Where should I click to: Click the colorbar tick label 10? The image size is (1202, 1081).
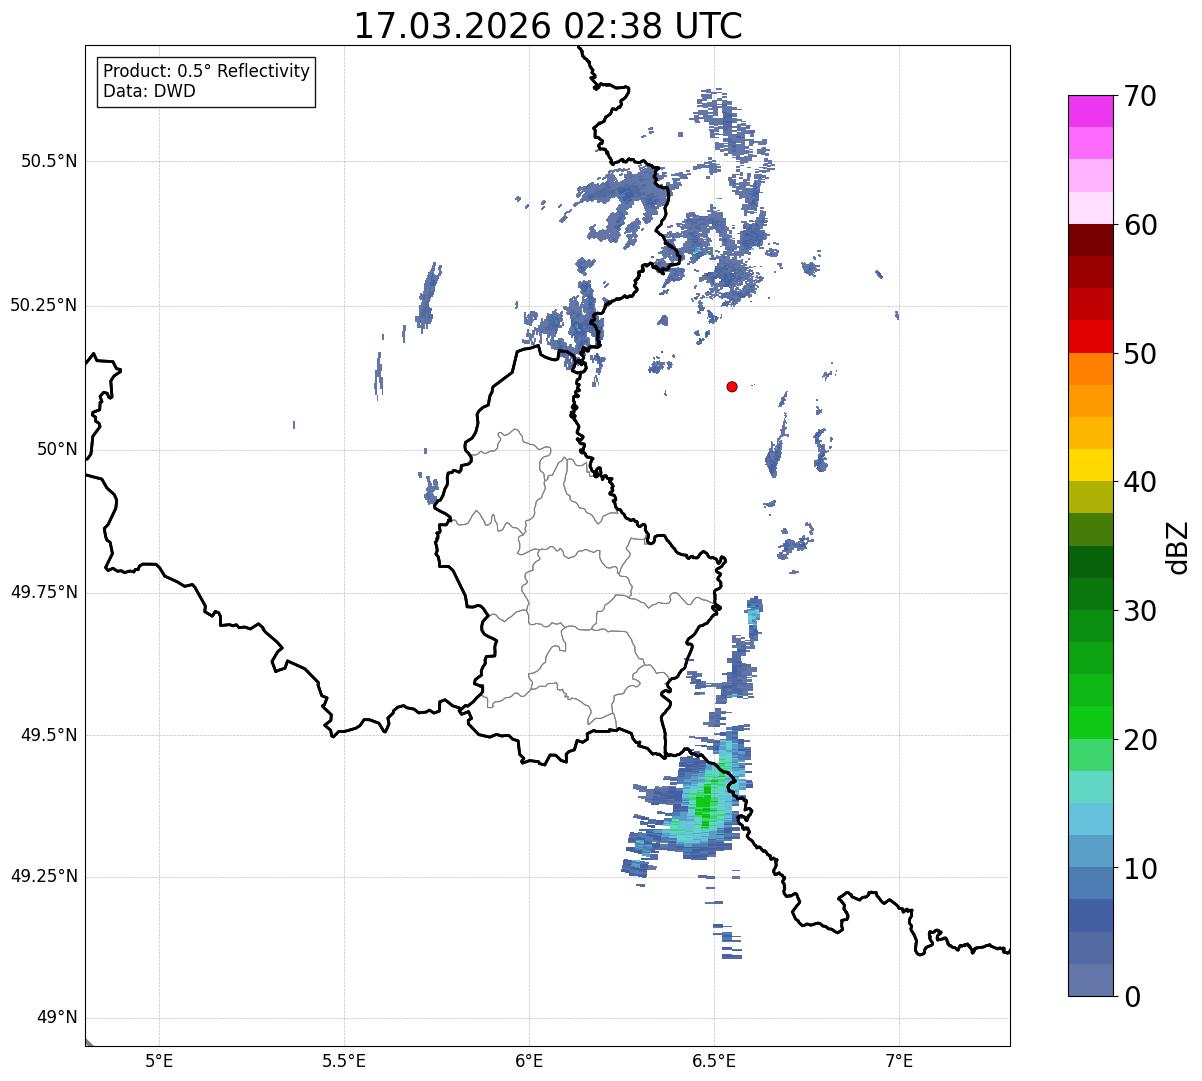tap(1140, 868)
